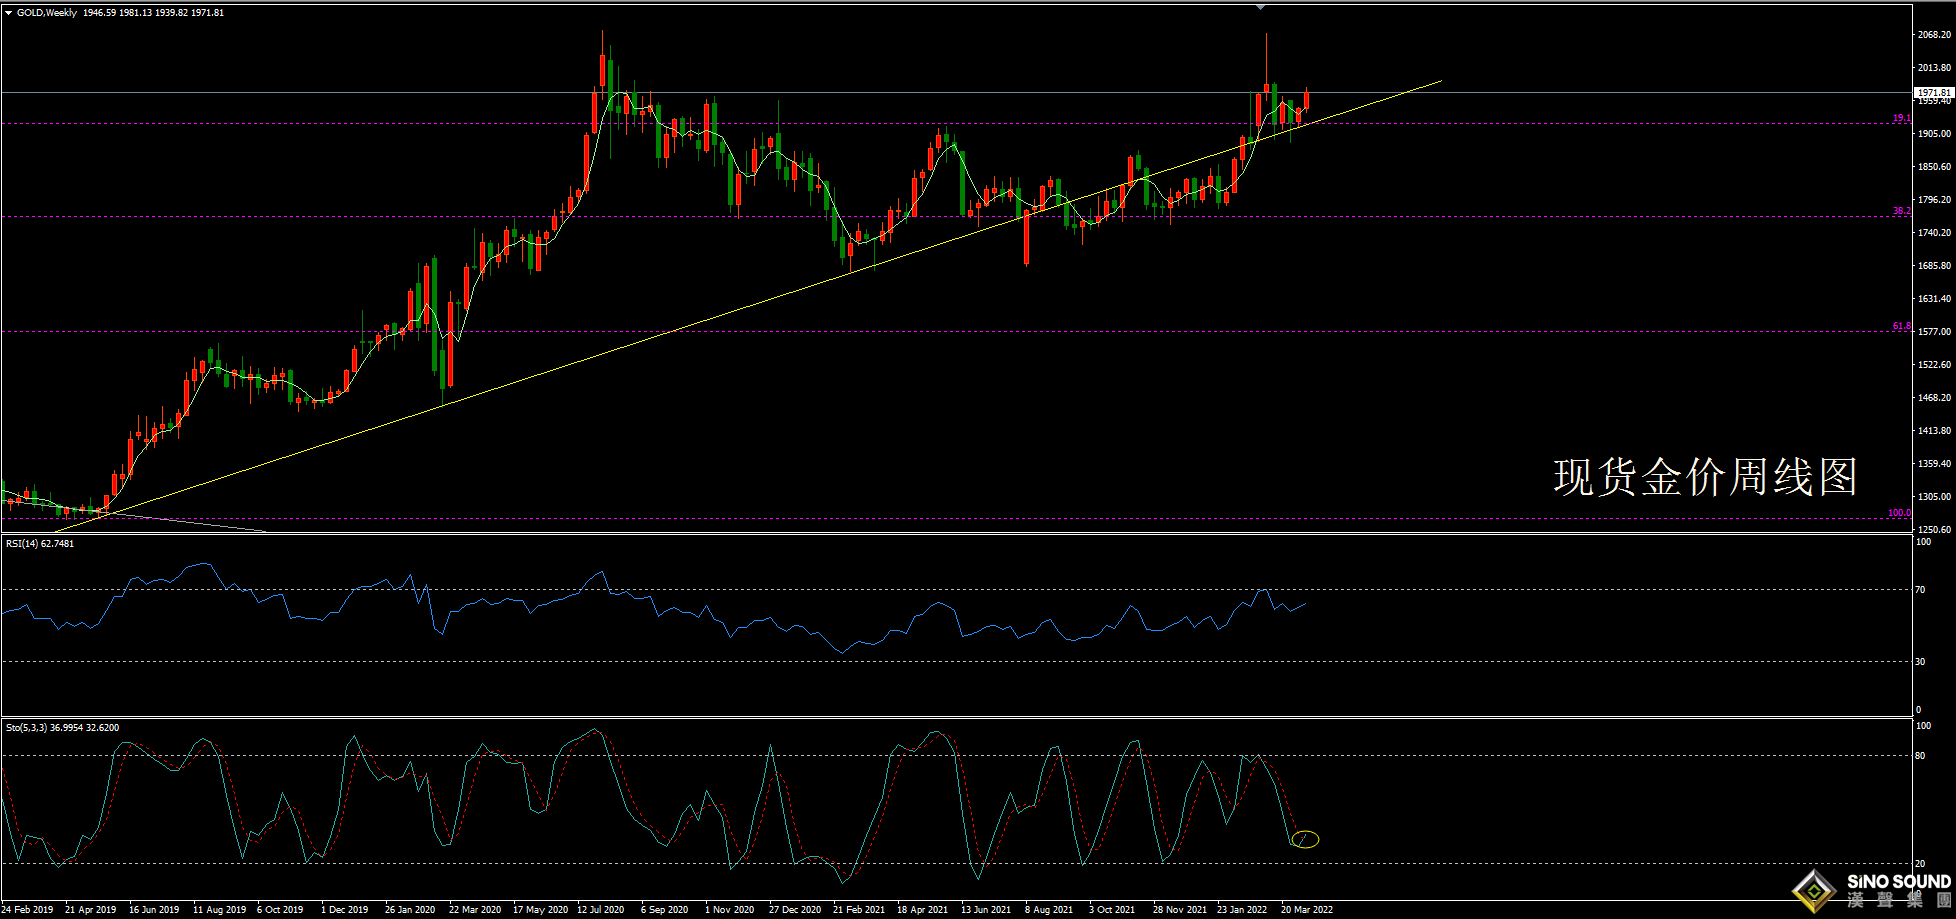
Task: Select the 38.2 Fibonacci level label
Action: pyautogui.click(x=1900, y=211)
